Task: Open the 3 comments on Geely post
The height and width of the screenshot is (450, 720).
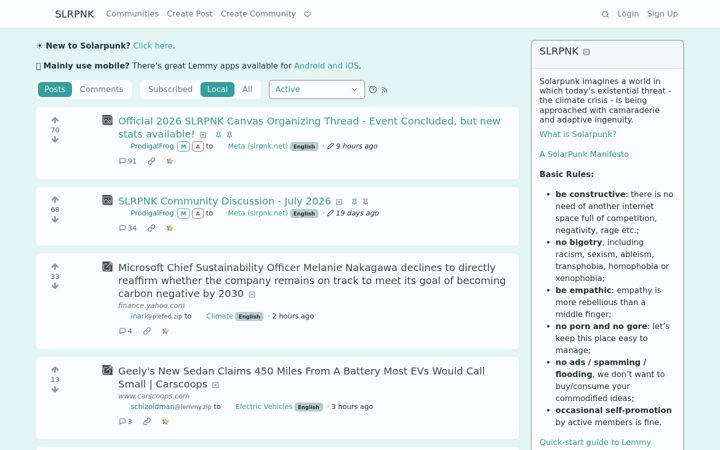Action: click(125, 422)
